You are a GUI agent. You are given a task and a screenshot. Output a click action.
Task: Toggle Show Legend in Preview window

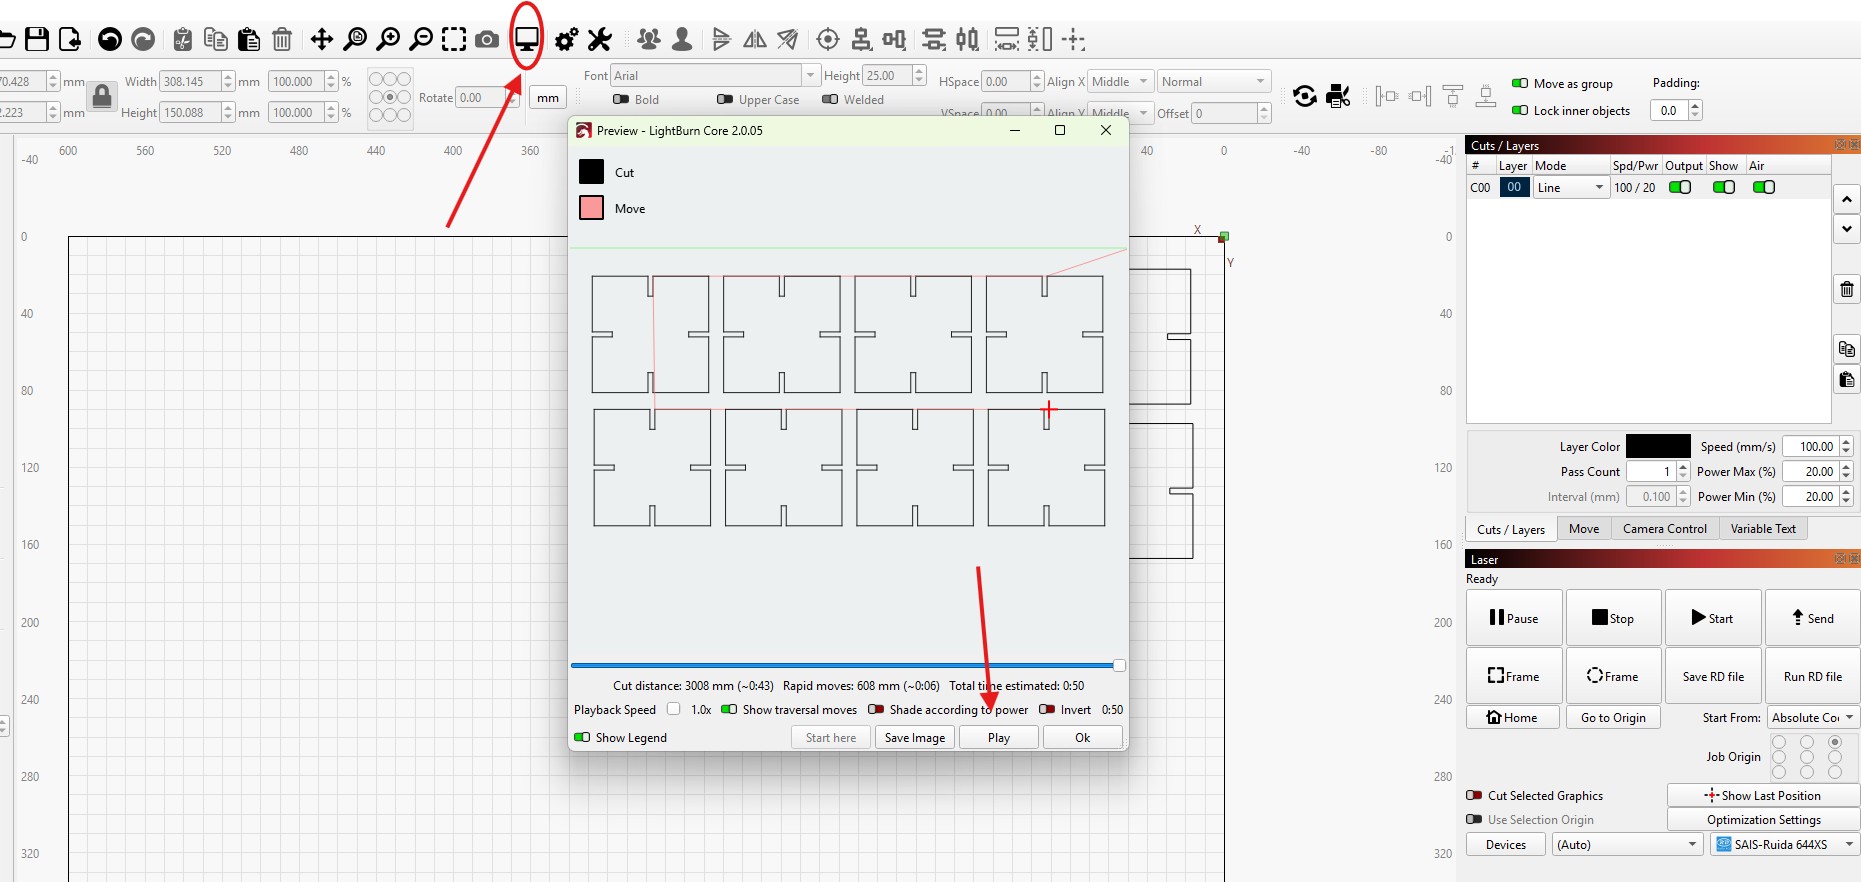582,737
